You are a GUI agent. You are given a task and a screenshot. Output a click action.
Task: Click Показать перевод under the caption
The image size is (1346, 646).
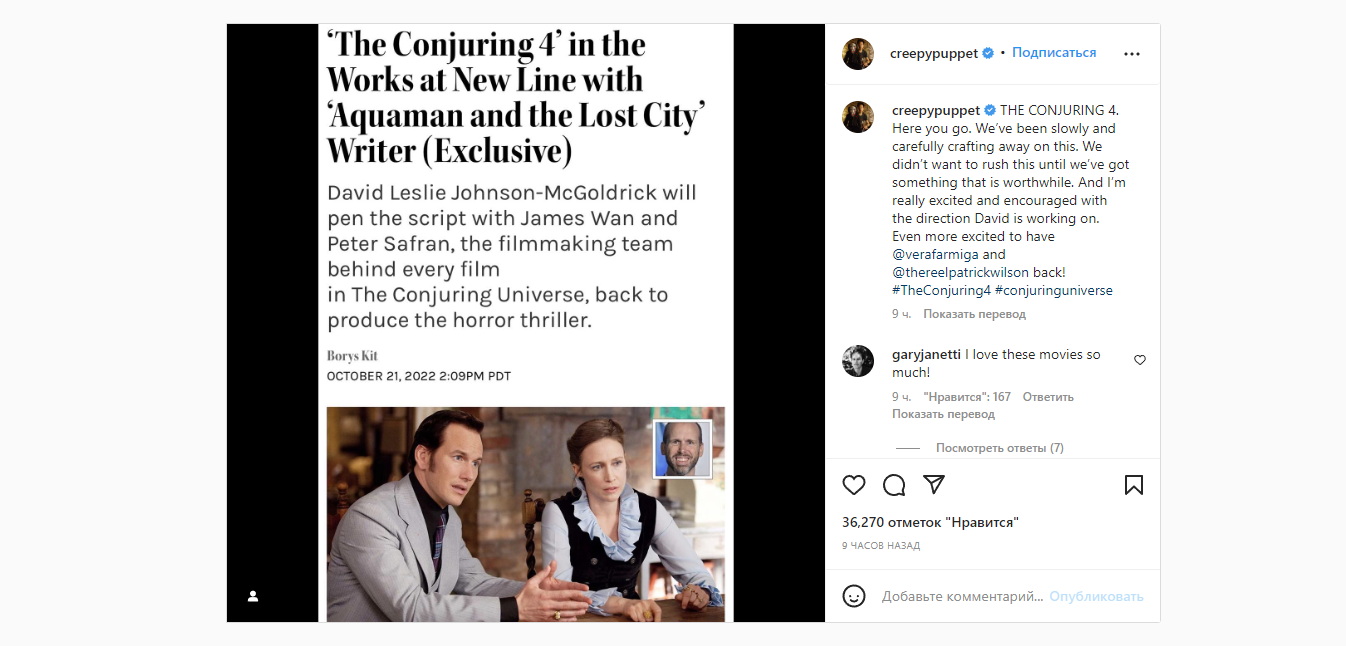point(974,314)
